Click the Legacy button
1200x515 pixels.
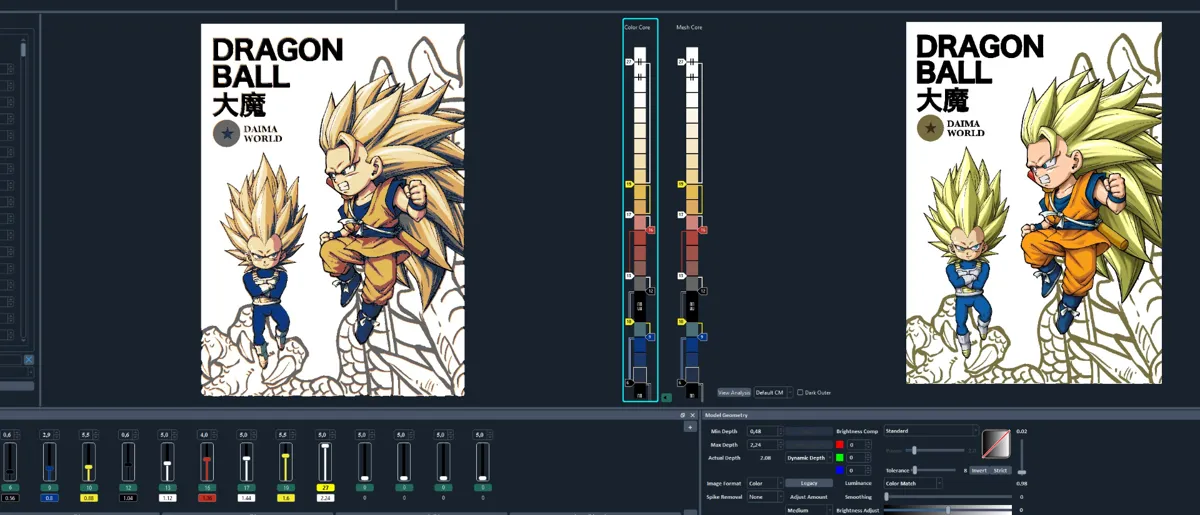point(809,483)
